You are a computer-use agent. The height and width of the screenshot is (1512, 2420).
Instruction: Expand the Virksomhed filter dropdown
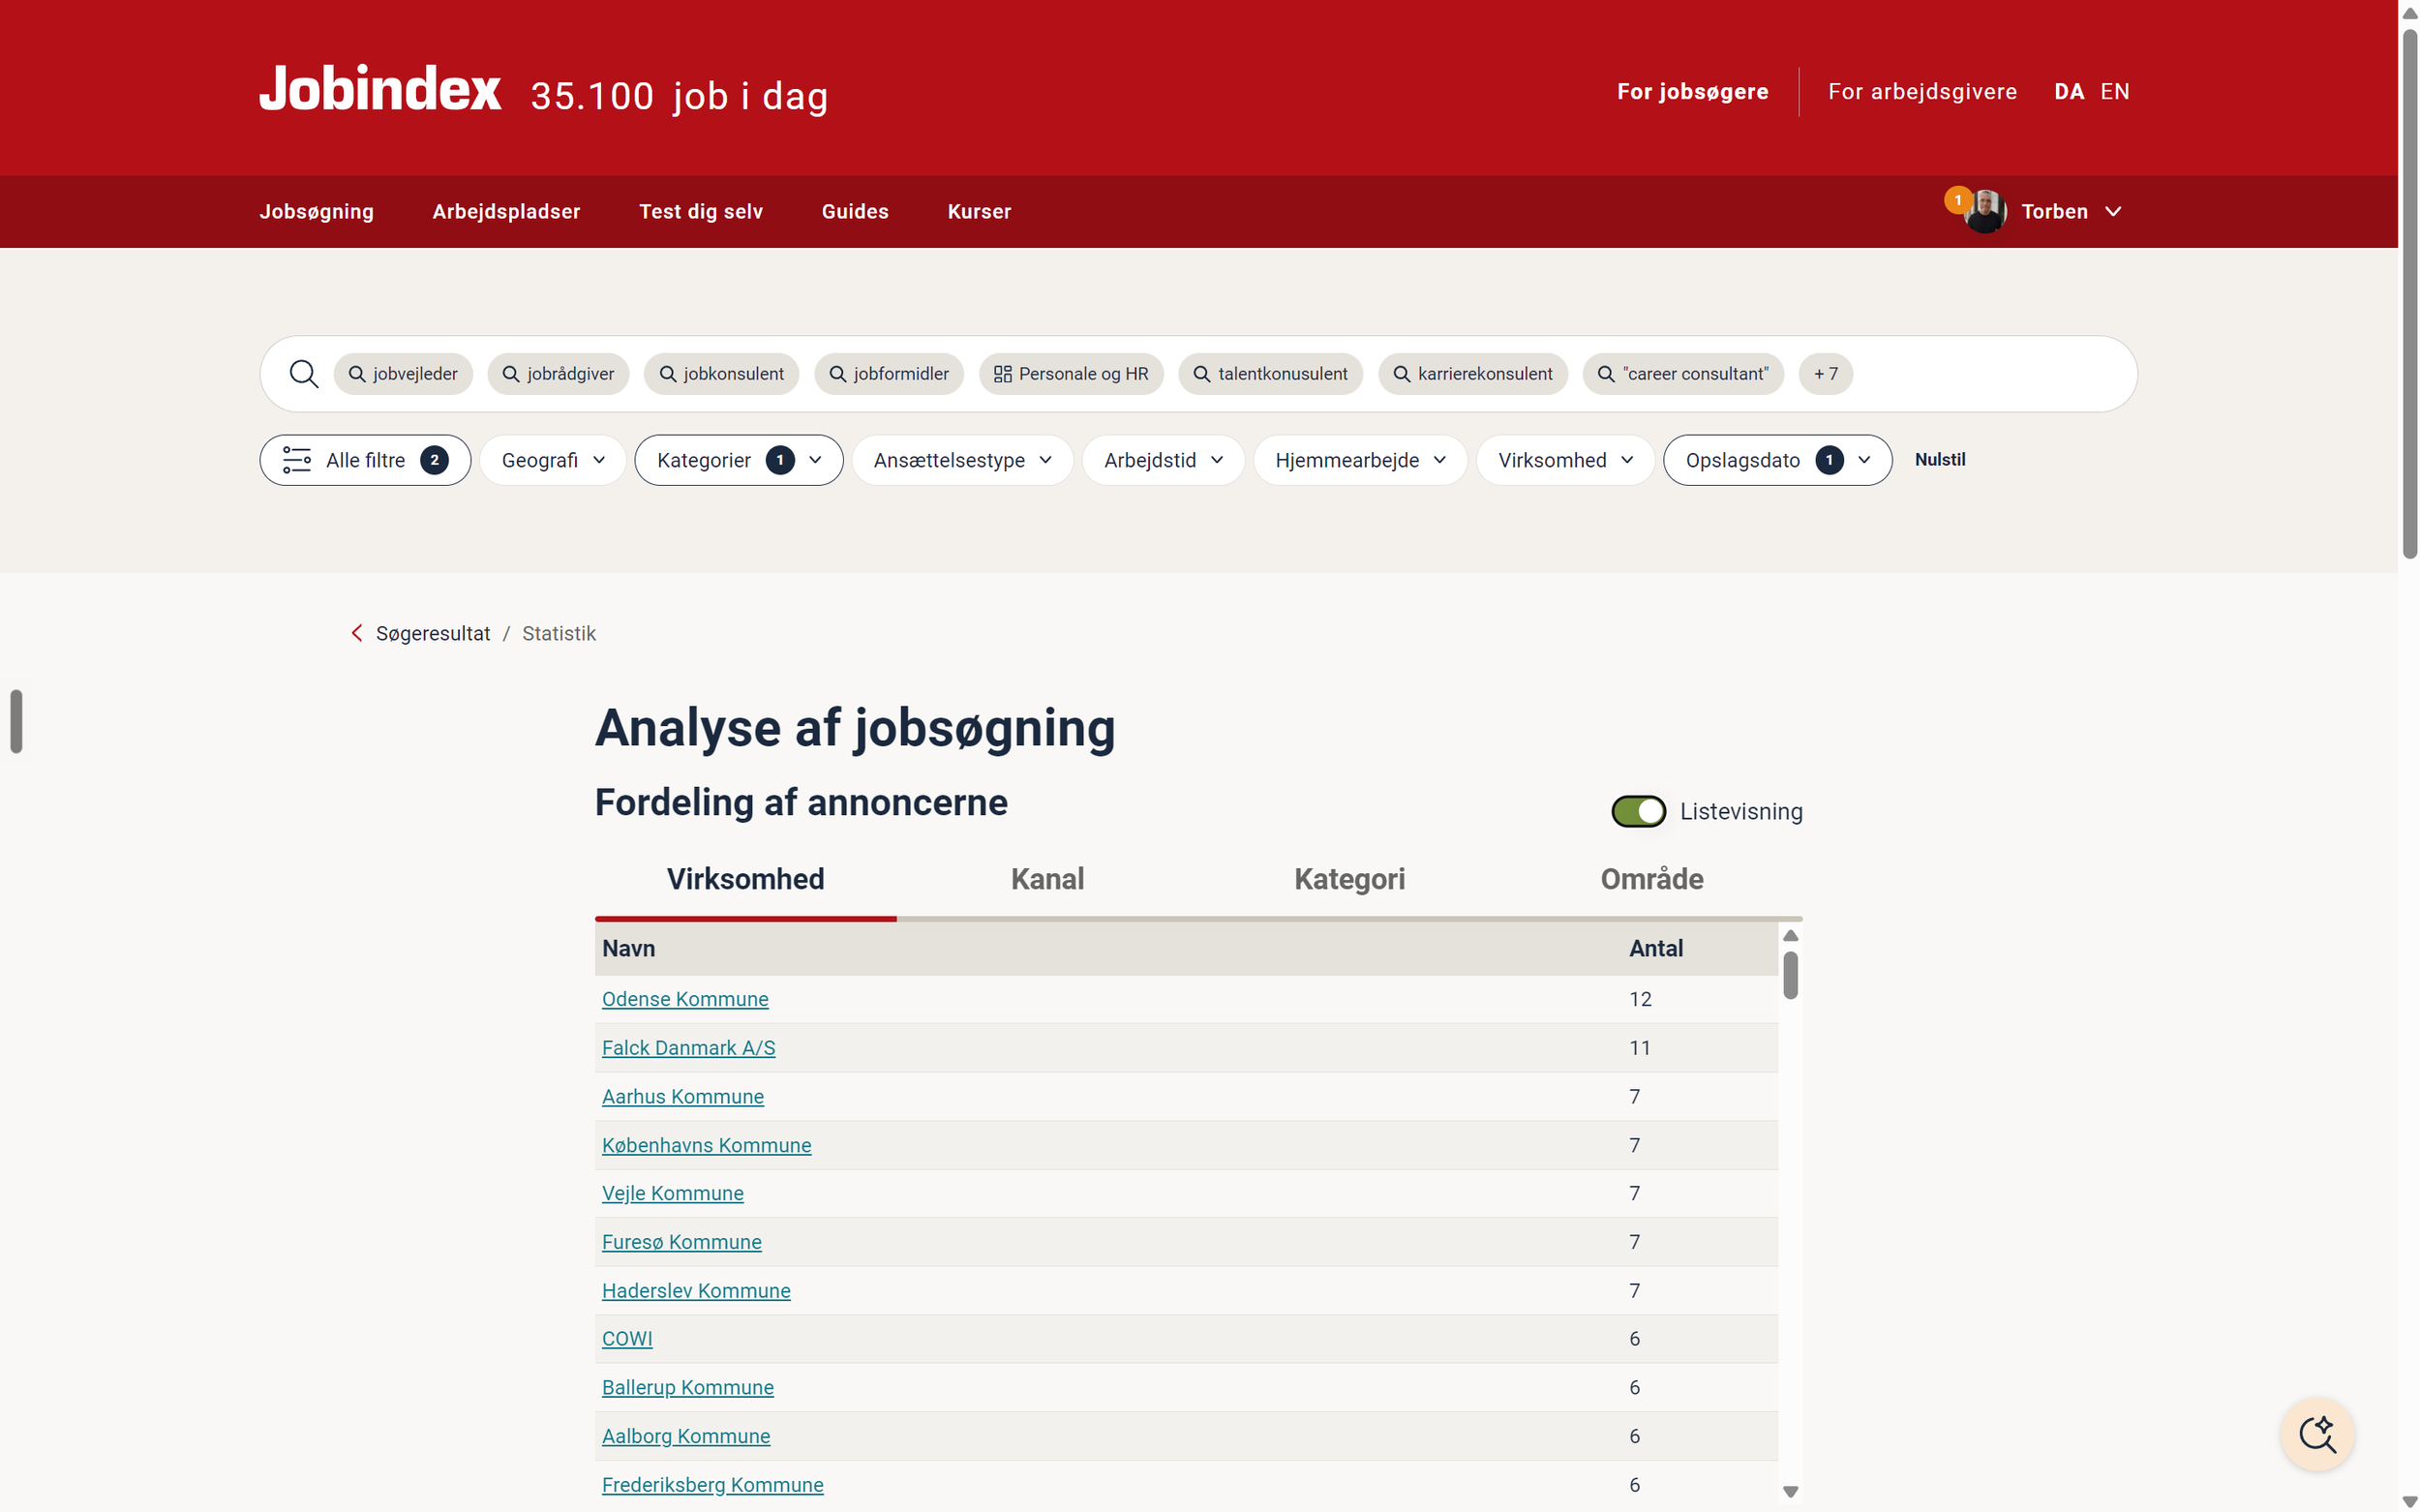pyautogui.click(x=1565, y=460)
